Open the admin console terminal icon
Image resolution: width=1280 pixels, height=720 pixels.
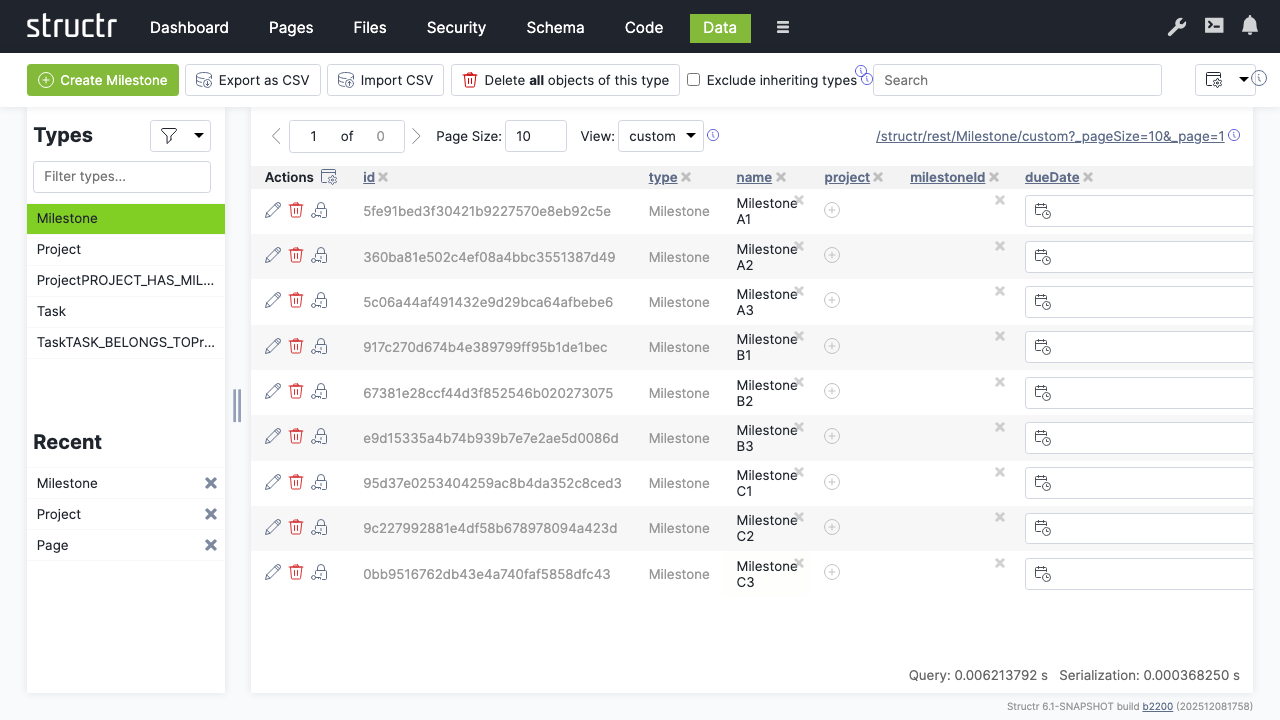(x=1214, y=27)
